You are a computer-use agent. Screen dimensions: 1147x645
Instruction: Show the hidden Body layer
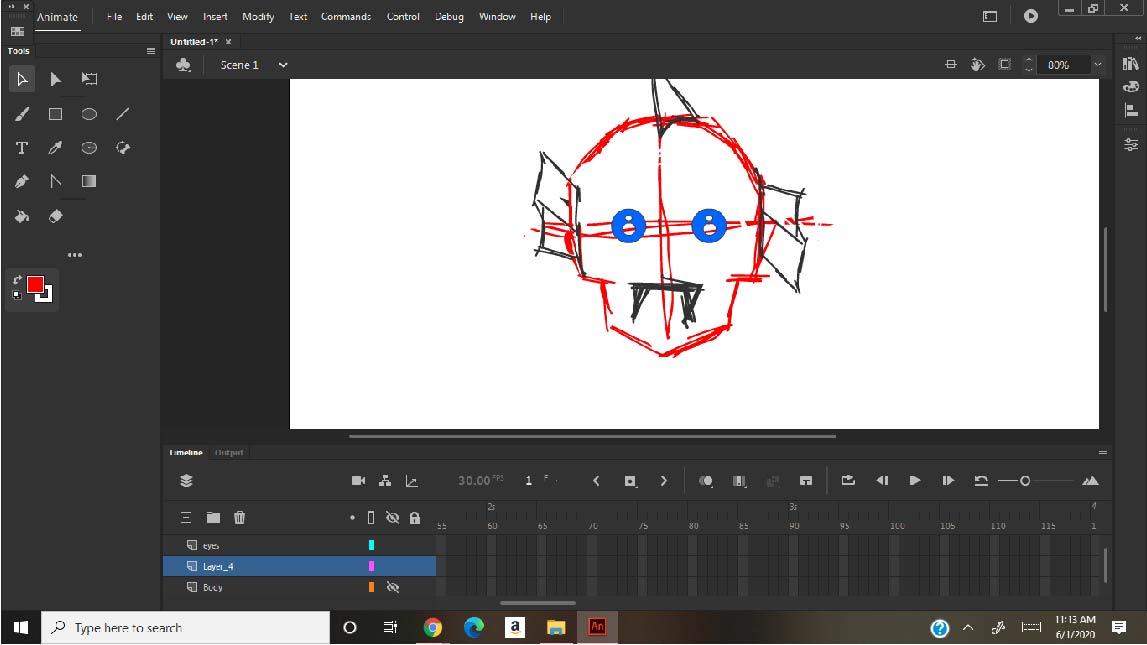pyautogui.click(x=393, y=587)
